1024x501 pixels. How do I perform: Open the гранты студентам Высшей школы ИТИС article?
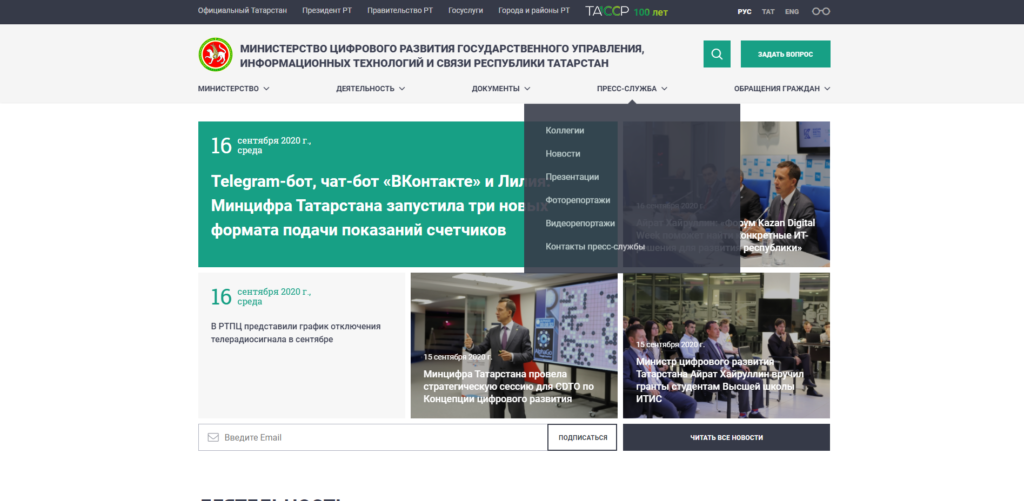(x=726, y=346)
